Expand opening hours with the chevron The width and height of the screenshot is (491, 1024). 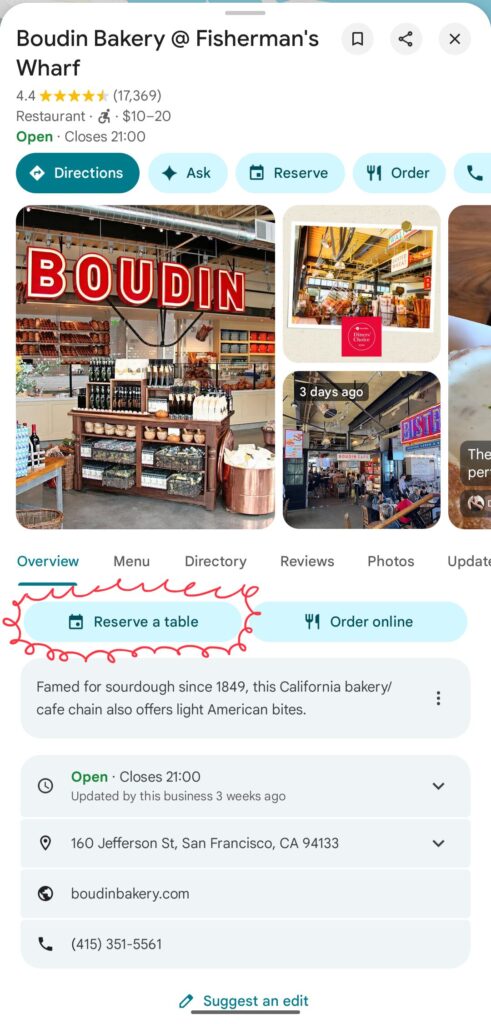pyautogui.click(x=439, y=786)
